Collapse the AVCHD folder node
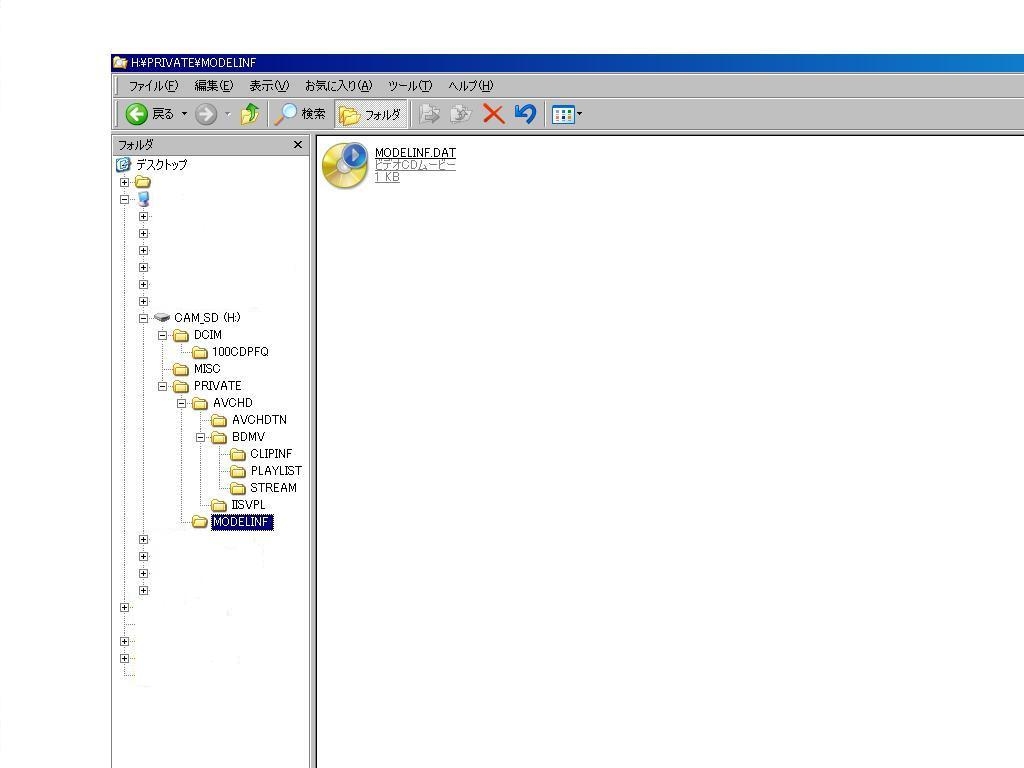The width and height of the screenshot is (1024, 768). click(x=182, y=404)
